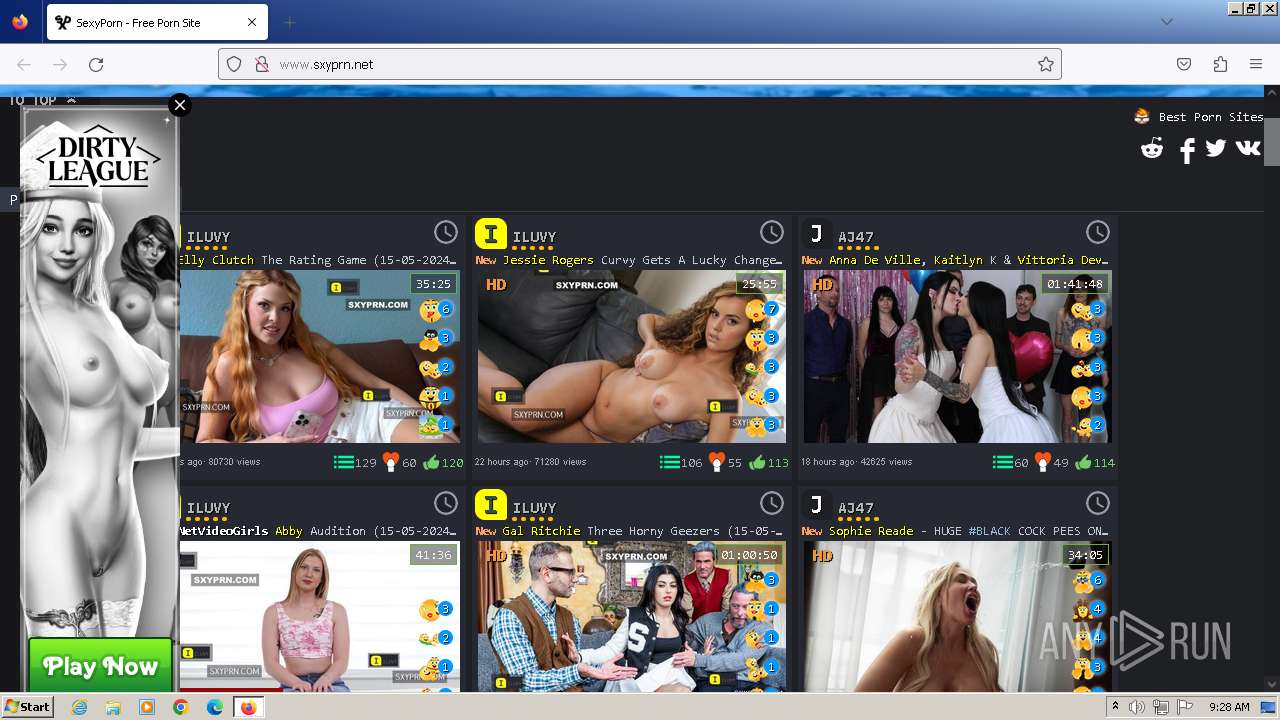Click the thumbs-up count 113
1280x720 pixels.
(x=769, y=462)
